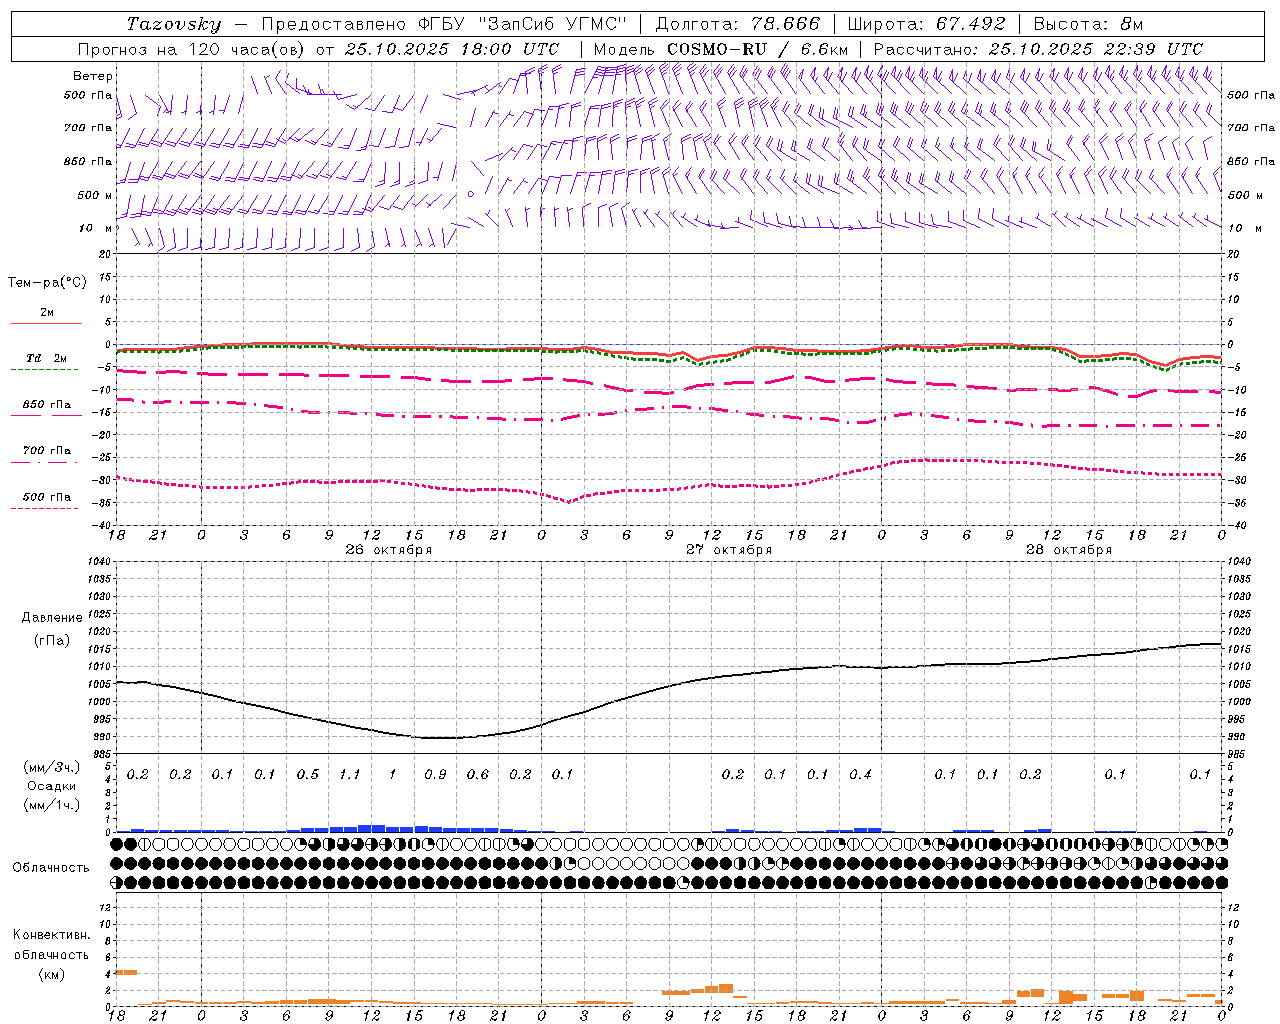Click the precipitation value '0.6'
The image size is (1280, 1024).
pyautogui.click(x=478, y=774)
